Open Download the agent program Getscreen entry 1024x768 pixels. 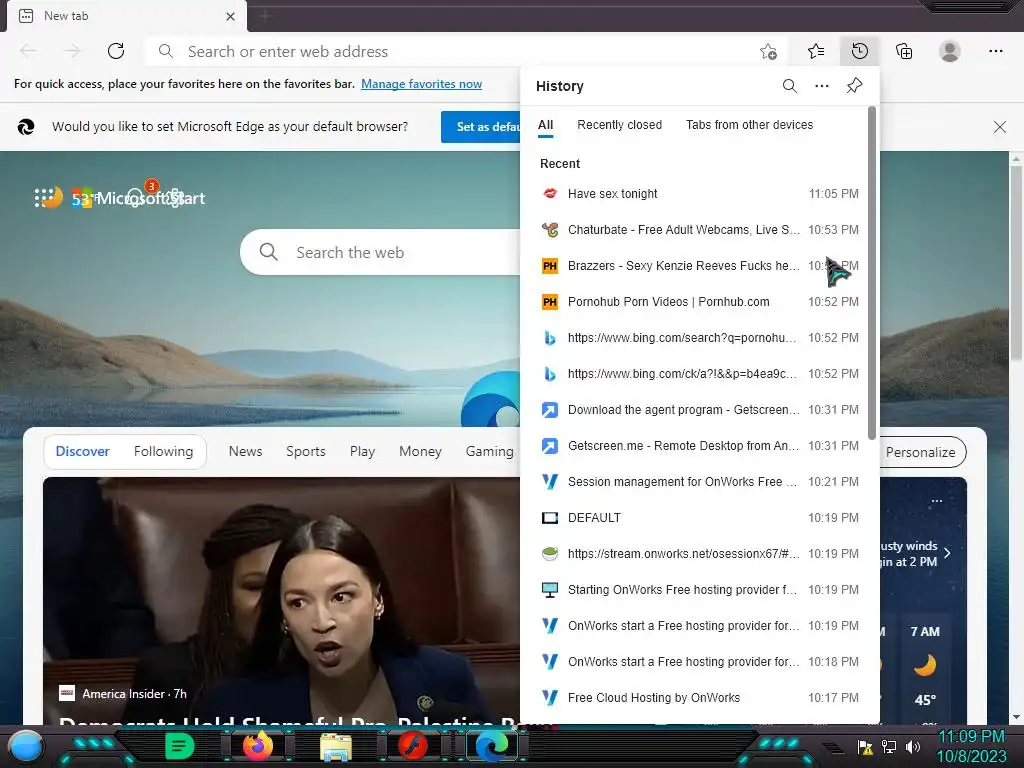[x=699, y=409]
